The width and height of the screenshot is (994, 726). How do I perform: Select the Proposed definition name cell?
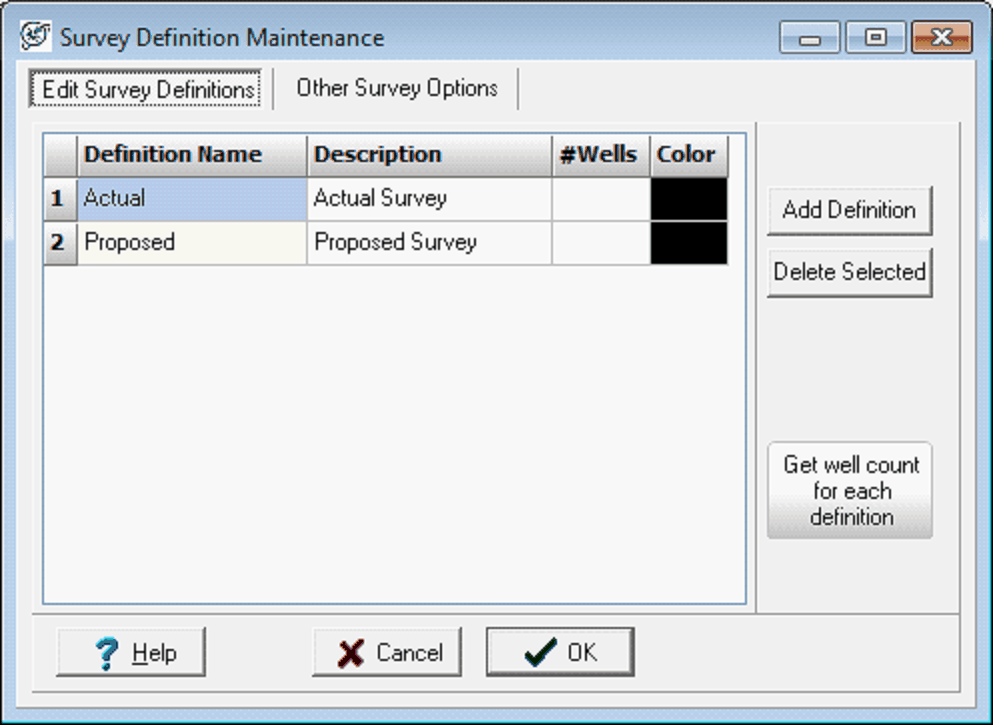192,243
